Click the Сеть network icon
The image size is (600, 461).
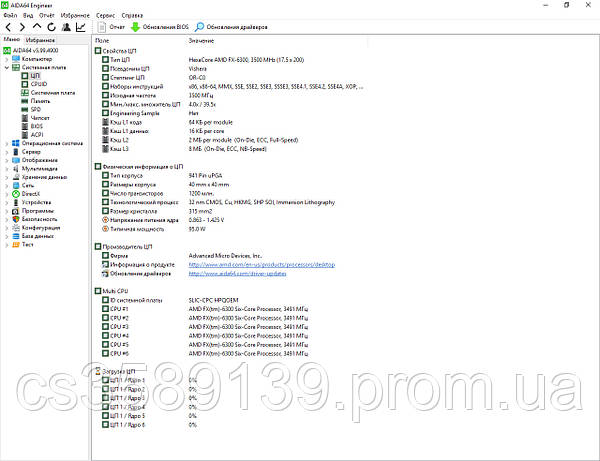coord(16,185)
